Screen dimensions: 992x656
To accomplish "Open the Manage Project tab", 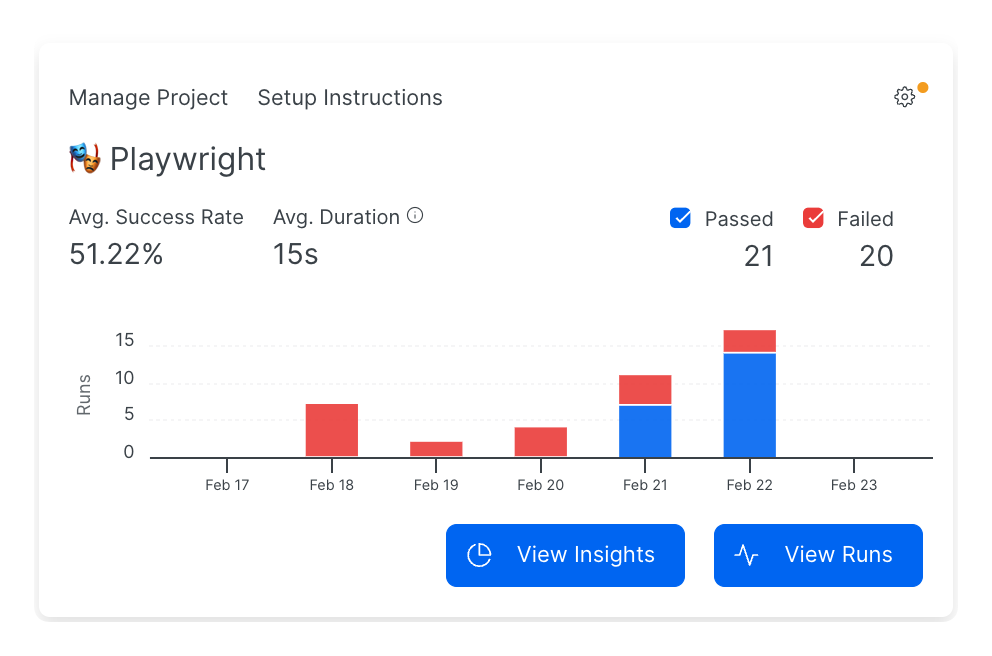I will (x=148, y=97).
